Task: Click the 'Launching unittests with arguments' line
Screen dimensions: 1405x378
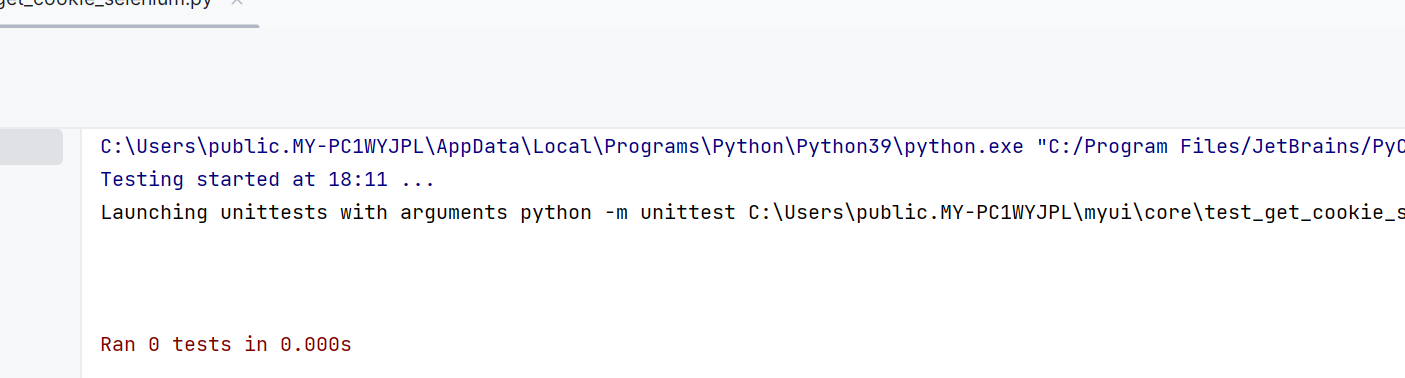Action: pos(752,213)
